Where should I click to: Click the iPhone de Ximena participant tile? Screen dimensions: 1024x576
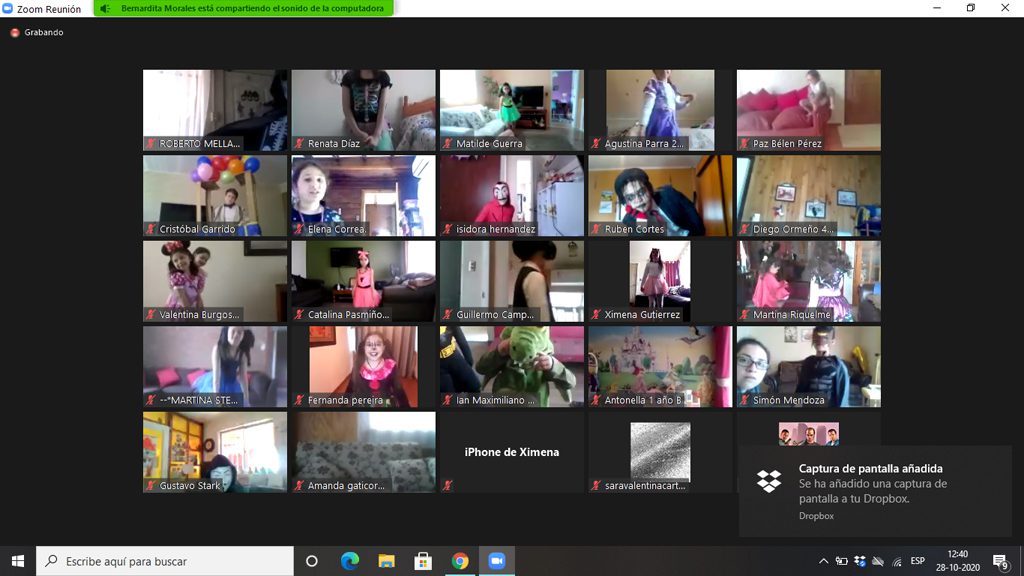tap(511, 452)
